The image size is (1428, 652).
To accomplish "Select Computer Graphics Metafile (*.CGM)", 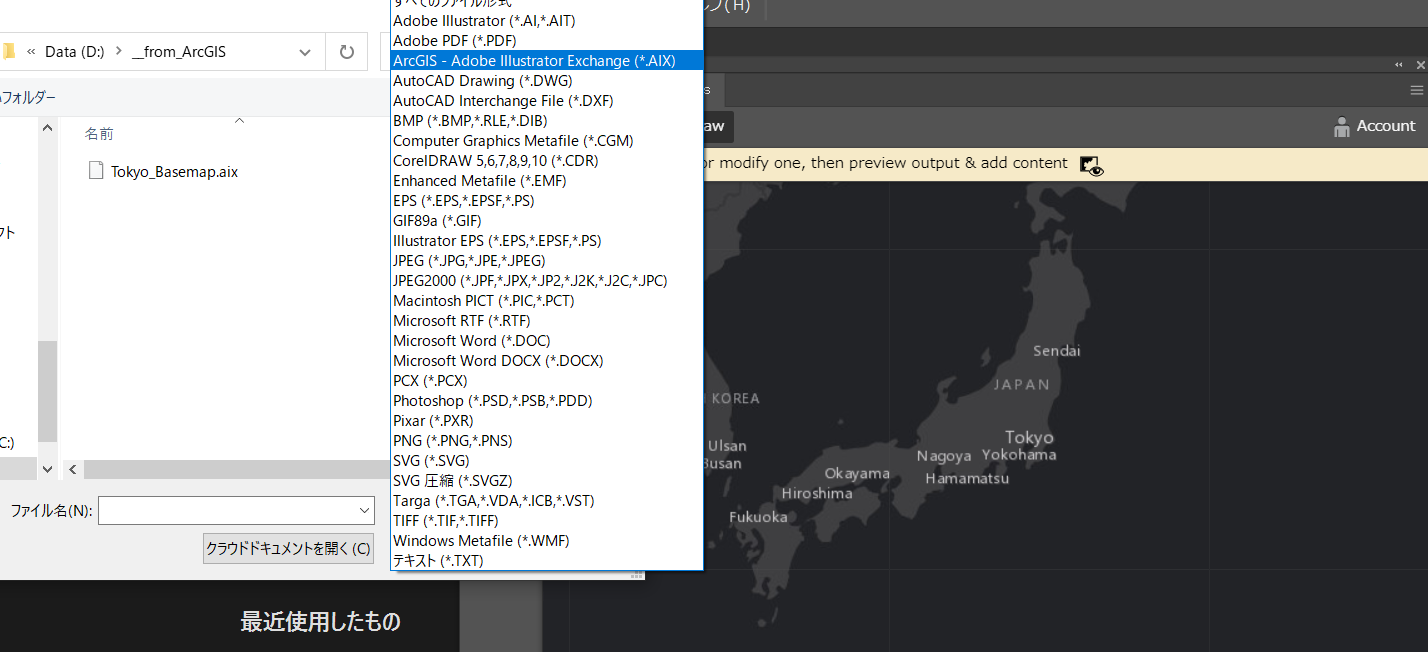I will coord(547,140).
